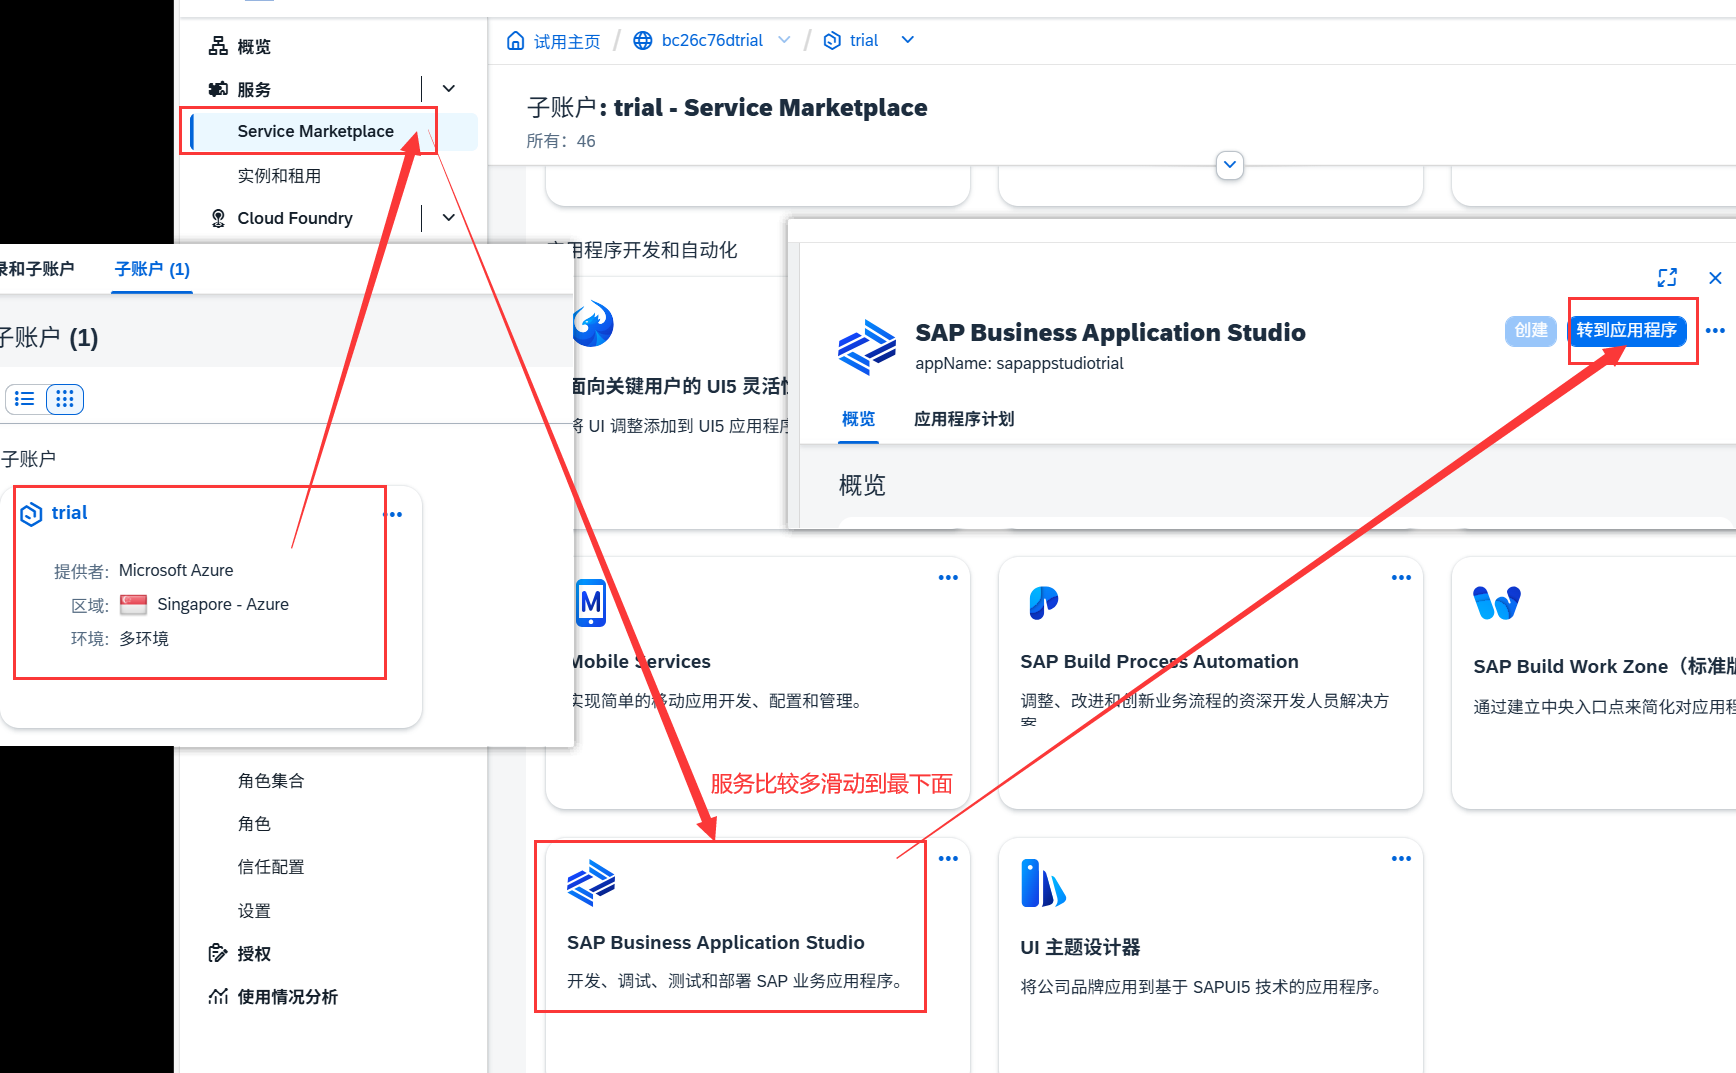The height and width of the screenshot is (1073, 1736).
Task: Open the trial subaccount tile link
Action: point(69,513)
